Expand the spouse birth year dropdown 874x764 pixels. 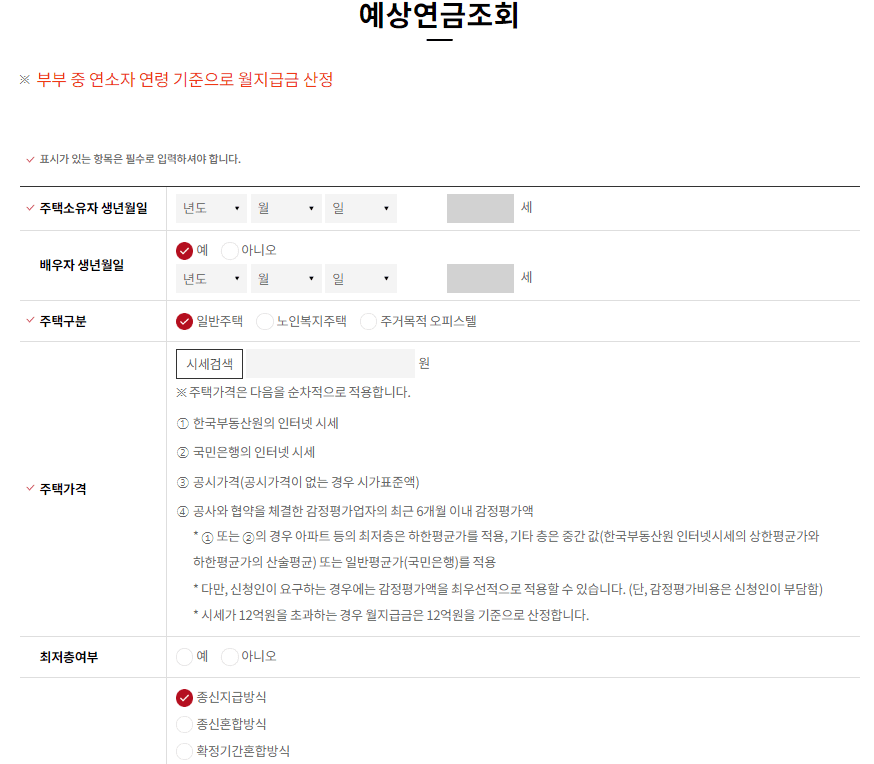coord(210,278)
